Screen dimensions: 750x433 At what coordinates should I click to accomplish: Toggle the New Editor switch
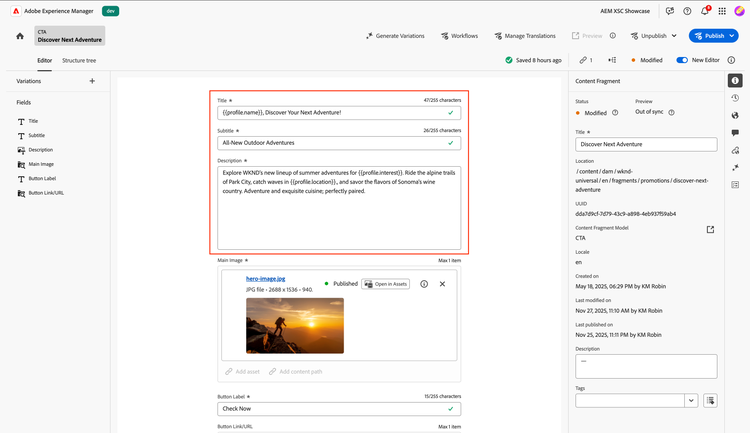(682, 60)
